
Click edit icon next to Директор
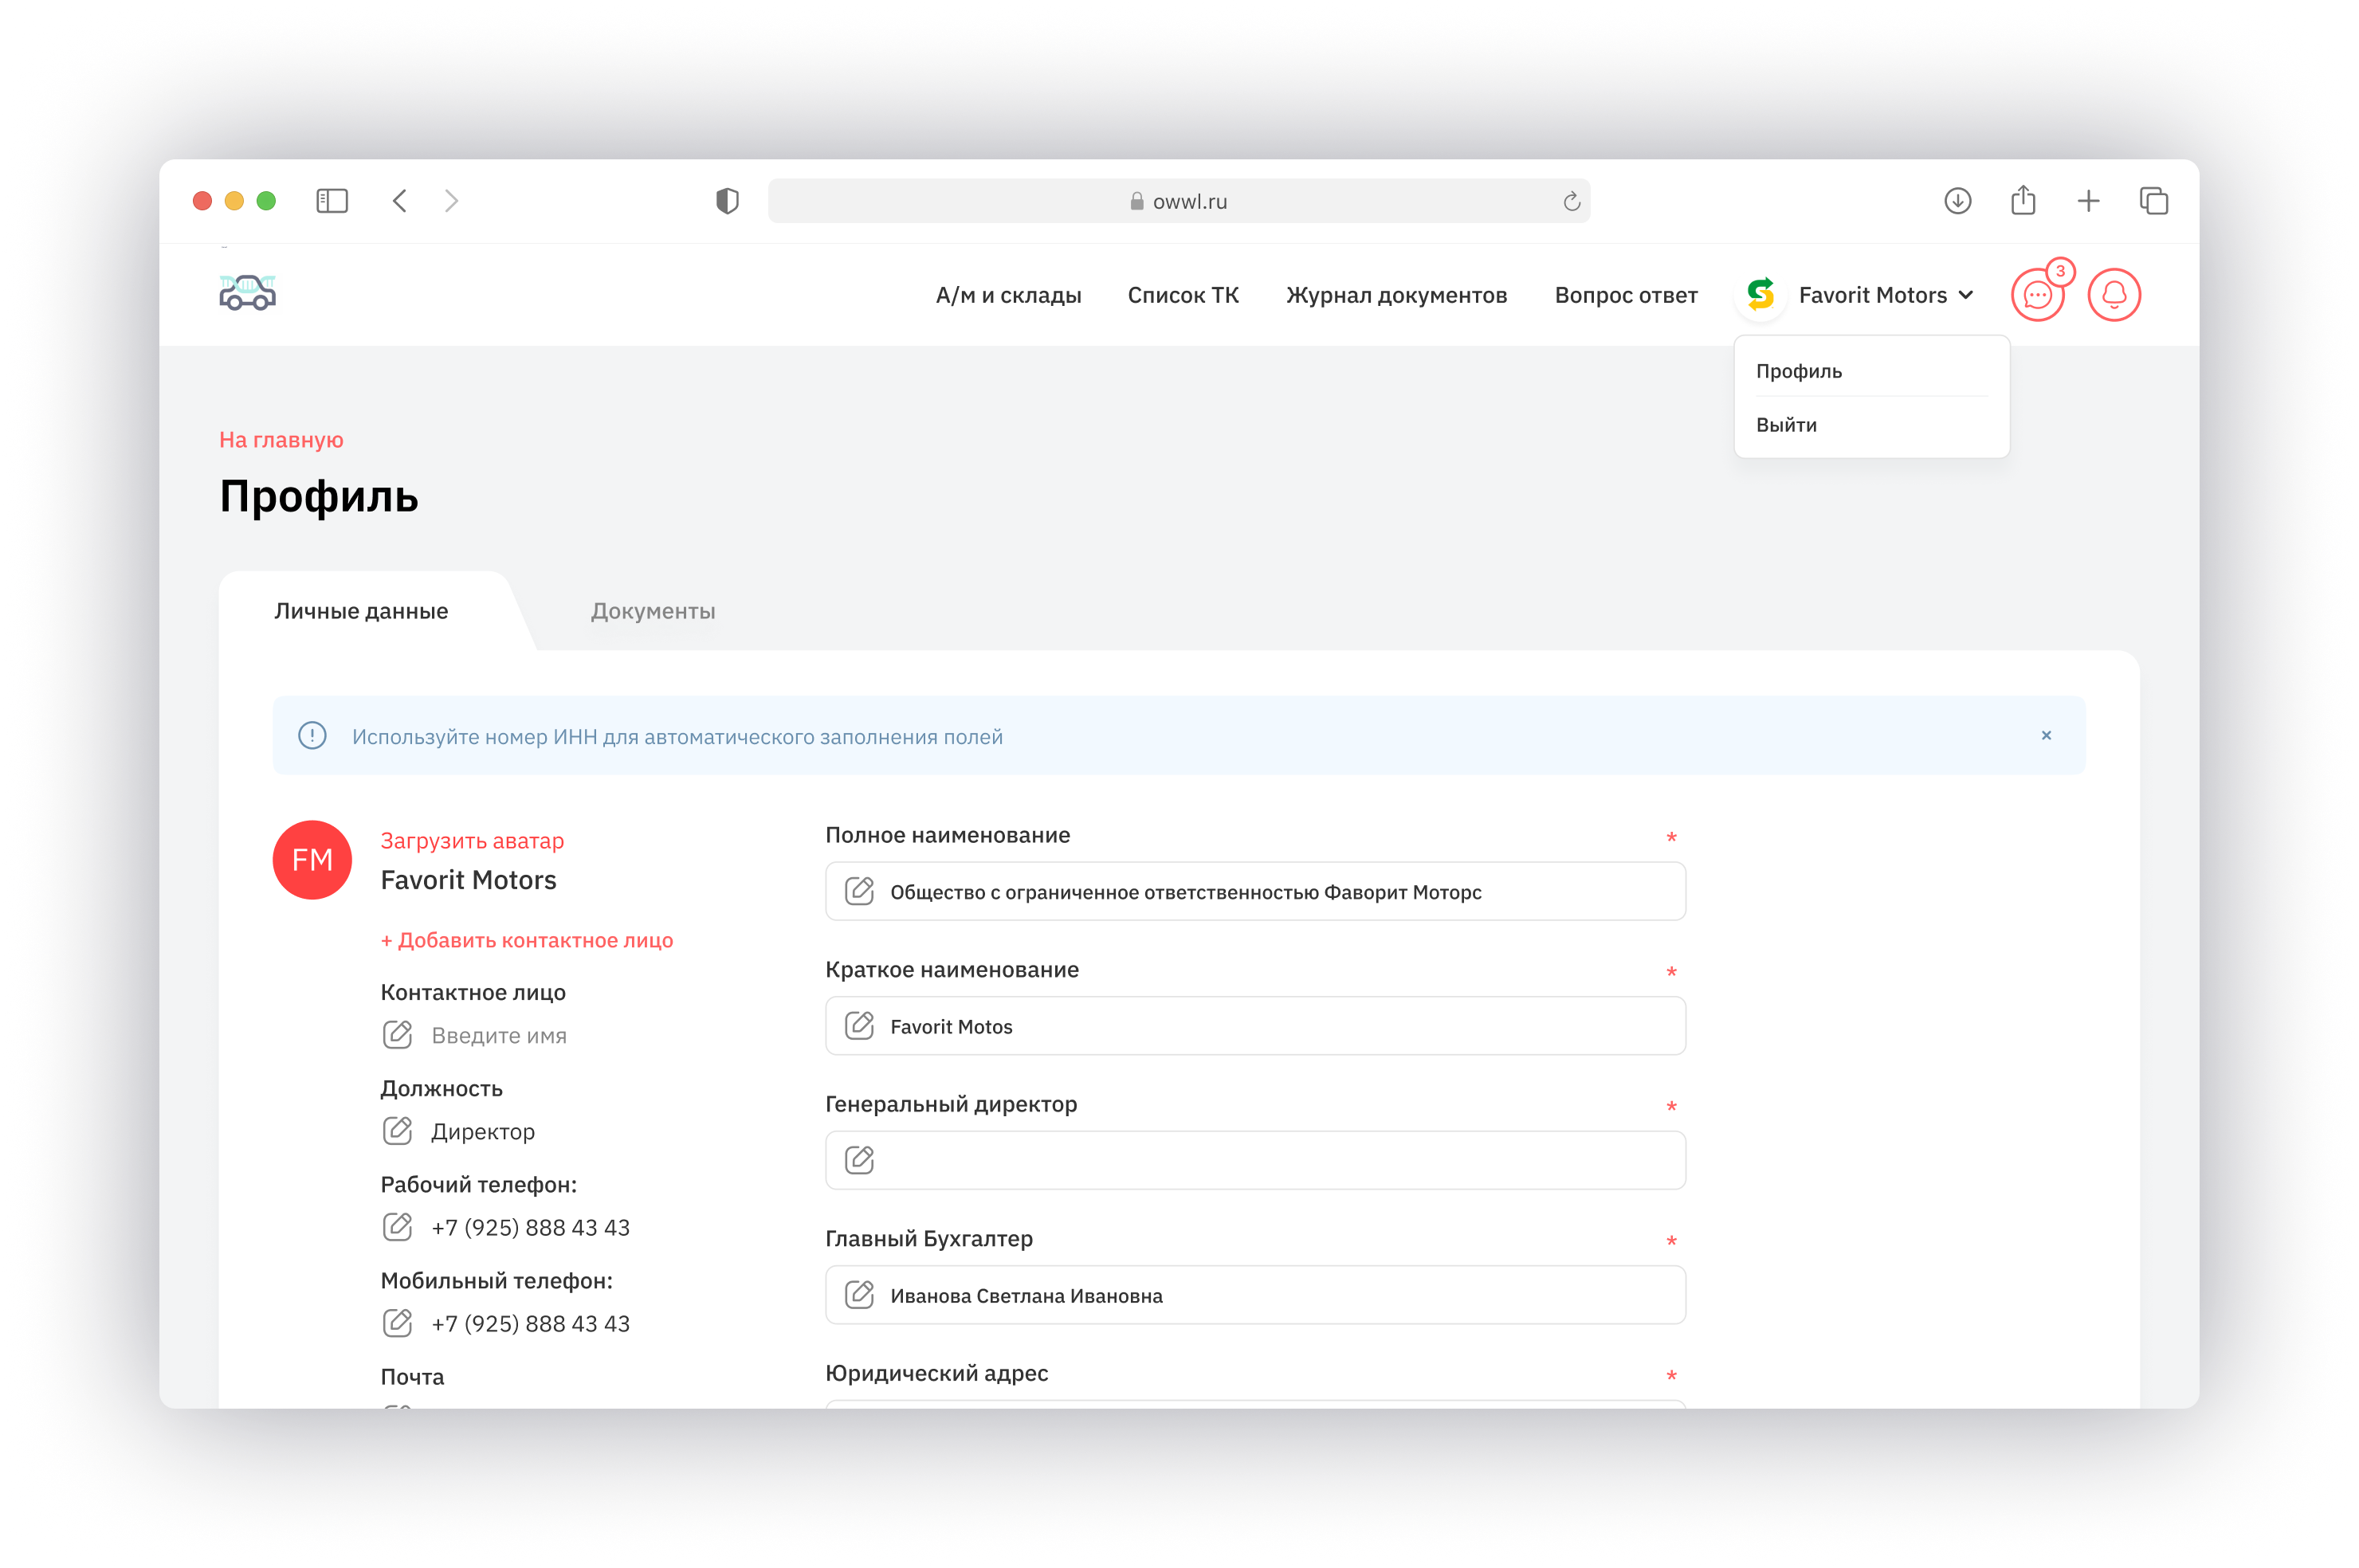(x=397, y=1130)
